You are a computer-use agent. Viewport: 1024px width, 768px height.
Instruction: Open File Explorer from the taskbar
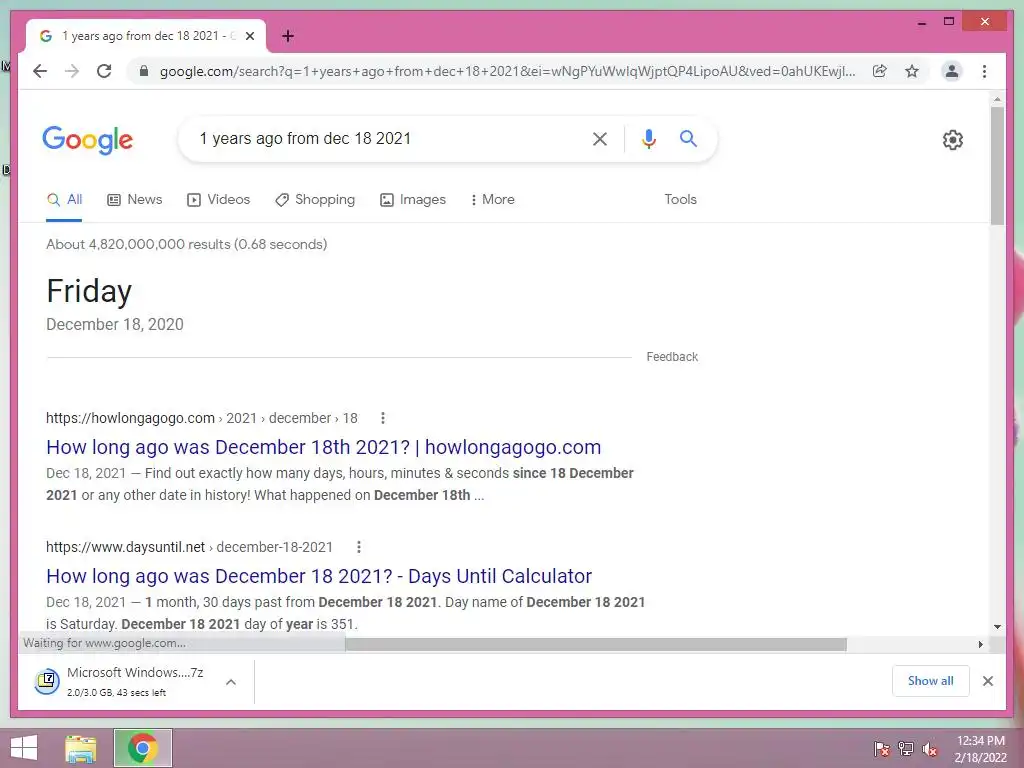[x=81, y=748]
